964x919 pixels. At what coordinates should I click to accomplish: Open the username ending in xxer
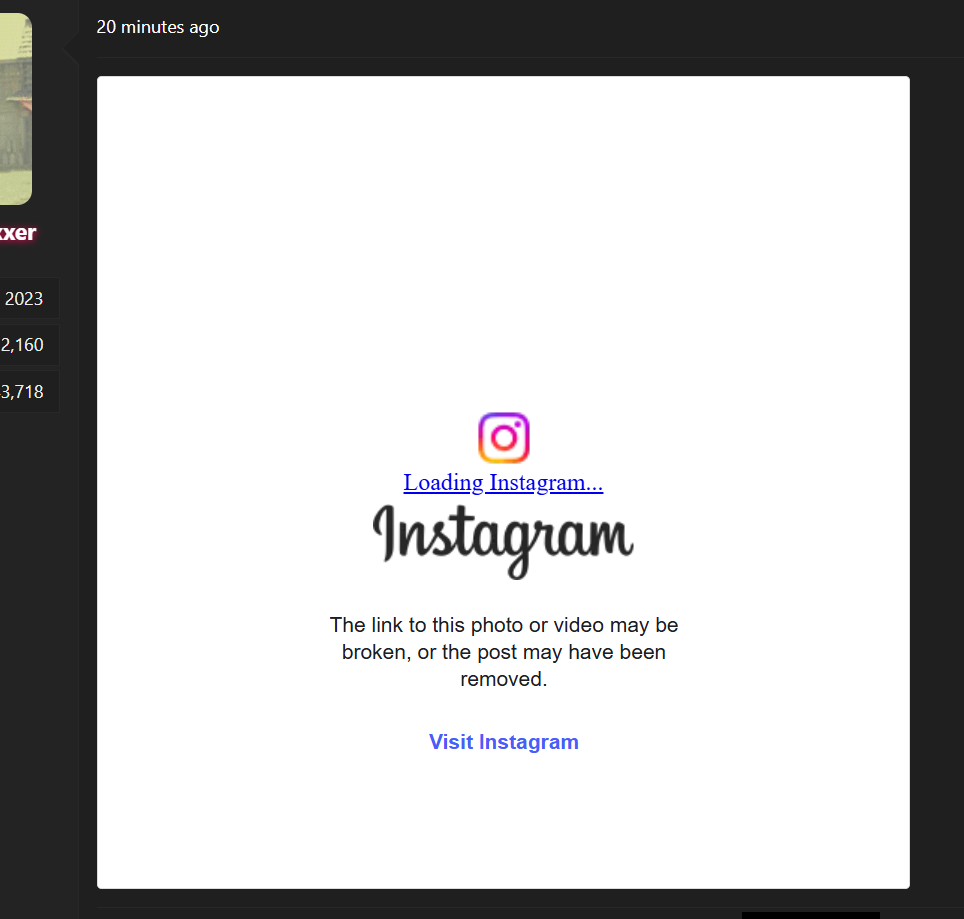pyautogui.click(x=18, y=233)
